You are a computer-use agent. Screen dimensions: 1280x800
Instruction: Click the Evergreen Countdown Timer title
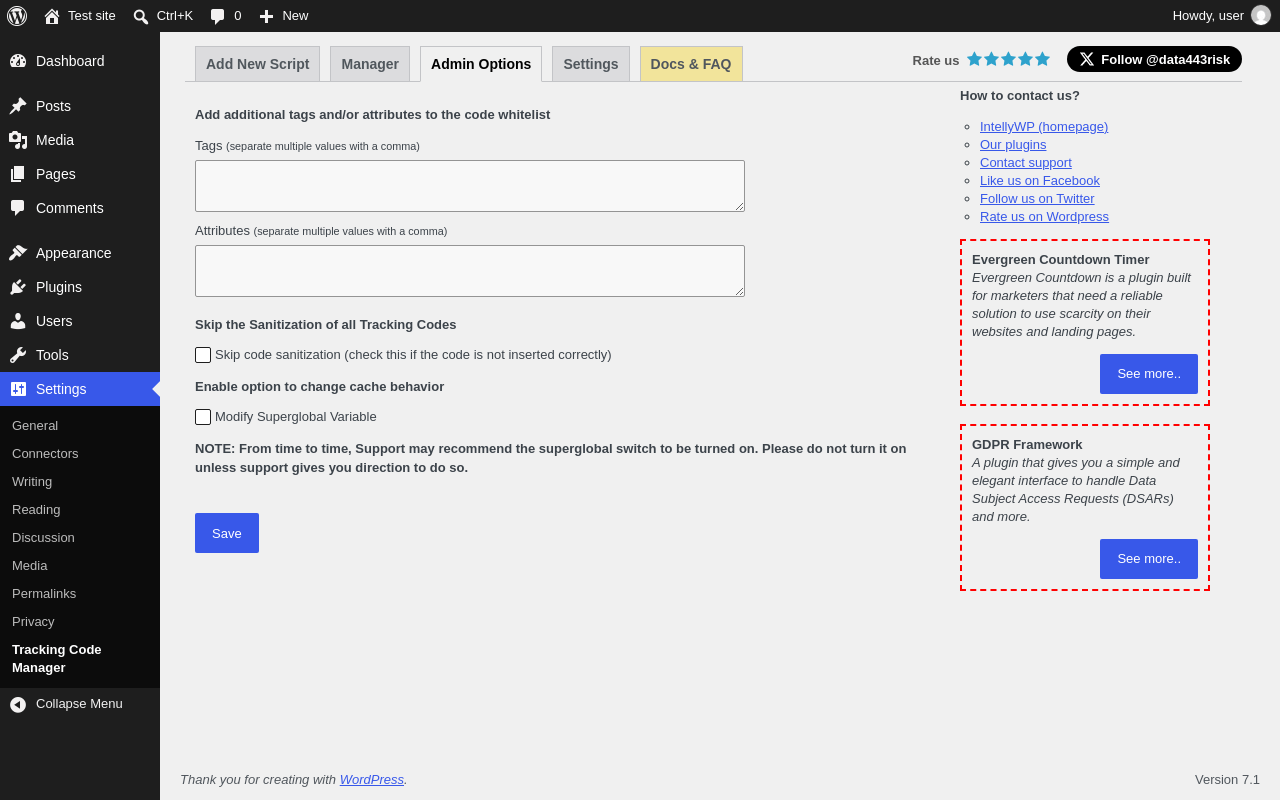pos(1061,260)
